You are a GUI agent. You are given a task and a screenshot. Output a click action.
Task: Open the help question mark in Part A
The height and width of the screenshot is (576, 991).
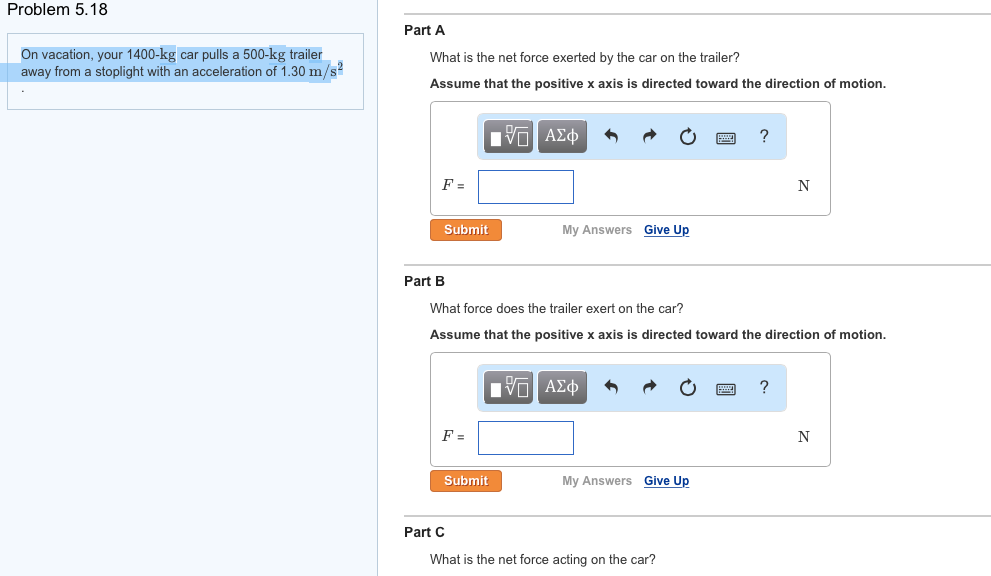[x=764, y=136]
